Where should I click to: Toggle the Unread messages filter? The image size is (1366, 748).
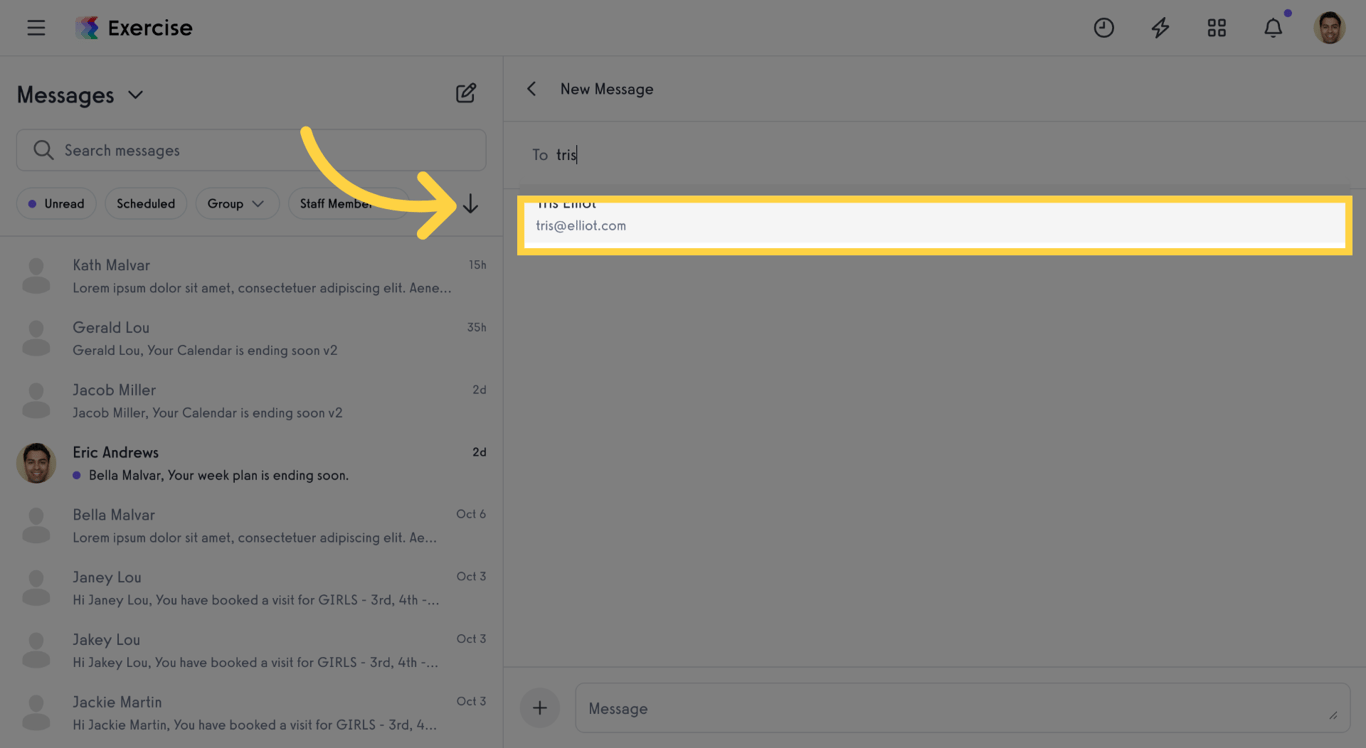click(56, 203)
